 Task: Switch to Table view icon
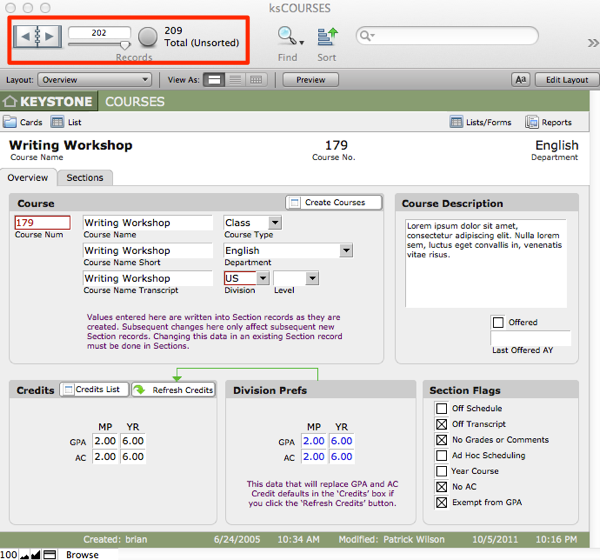256,80
